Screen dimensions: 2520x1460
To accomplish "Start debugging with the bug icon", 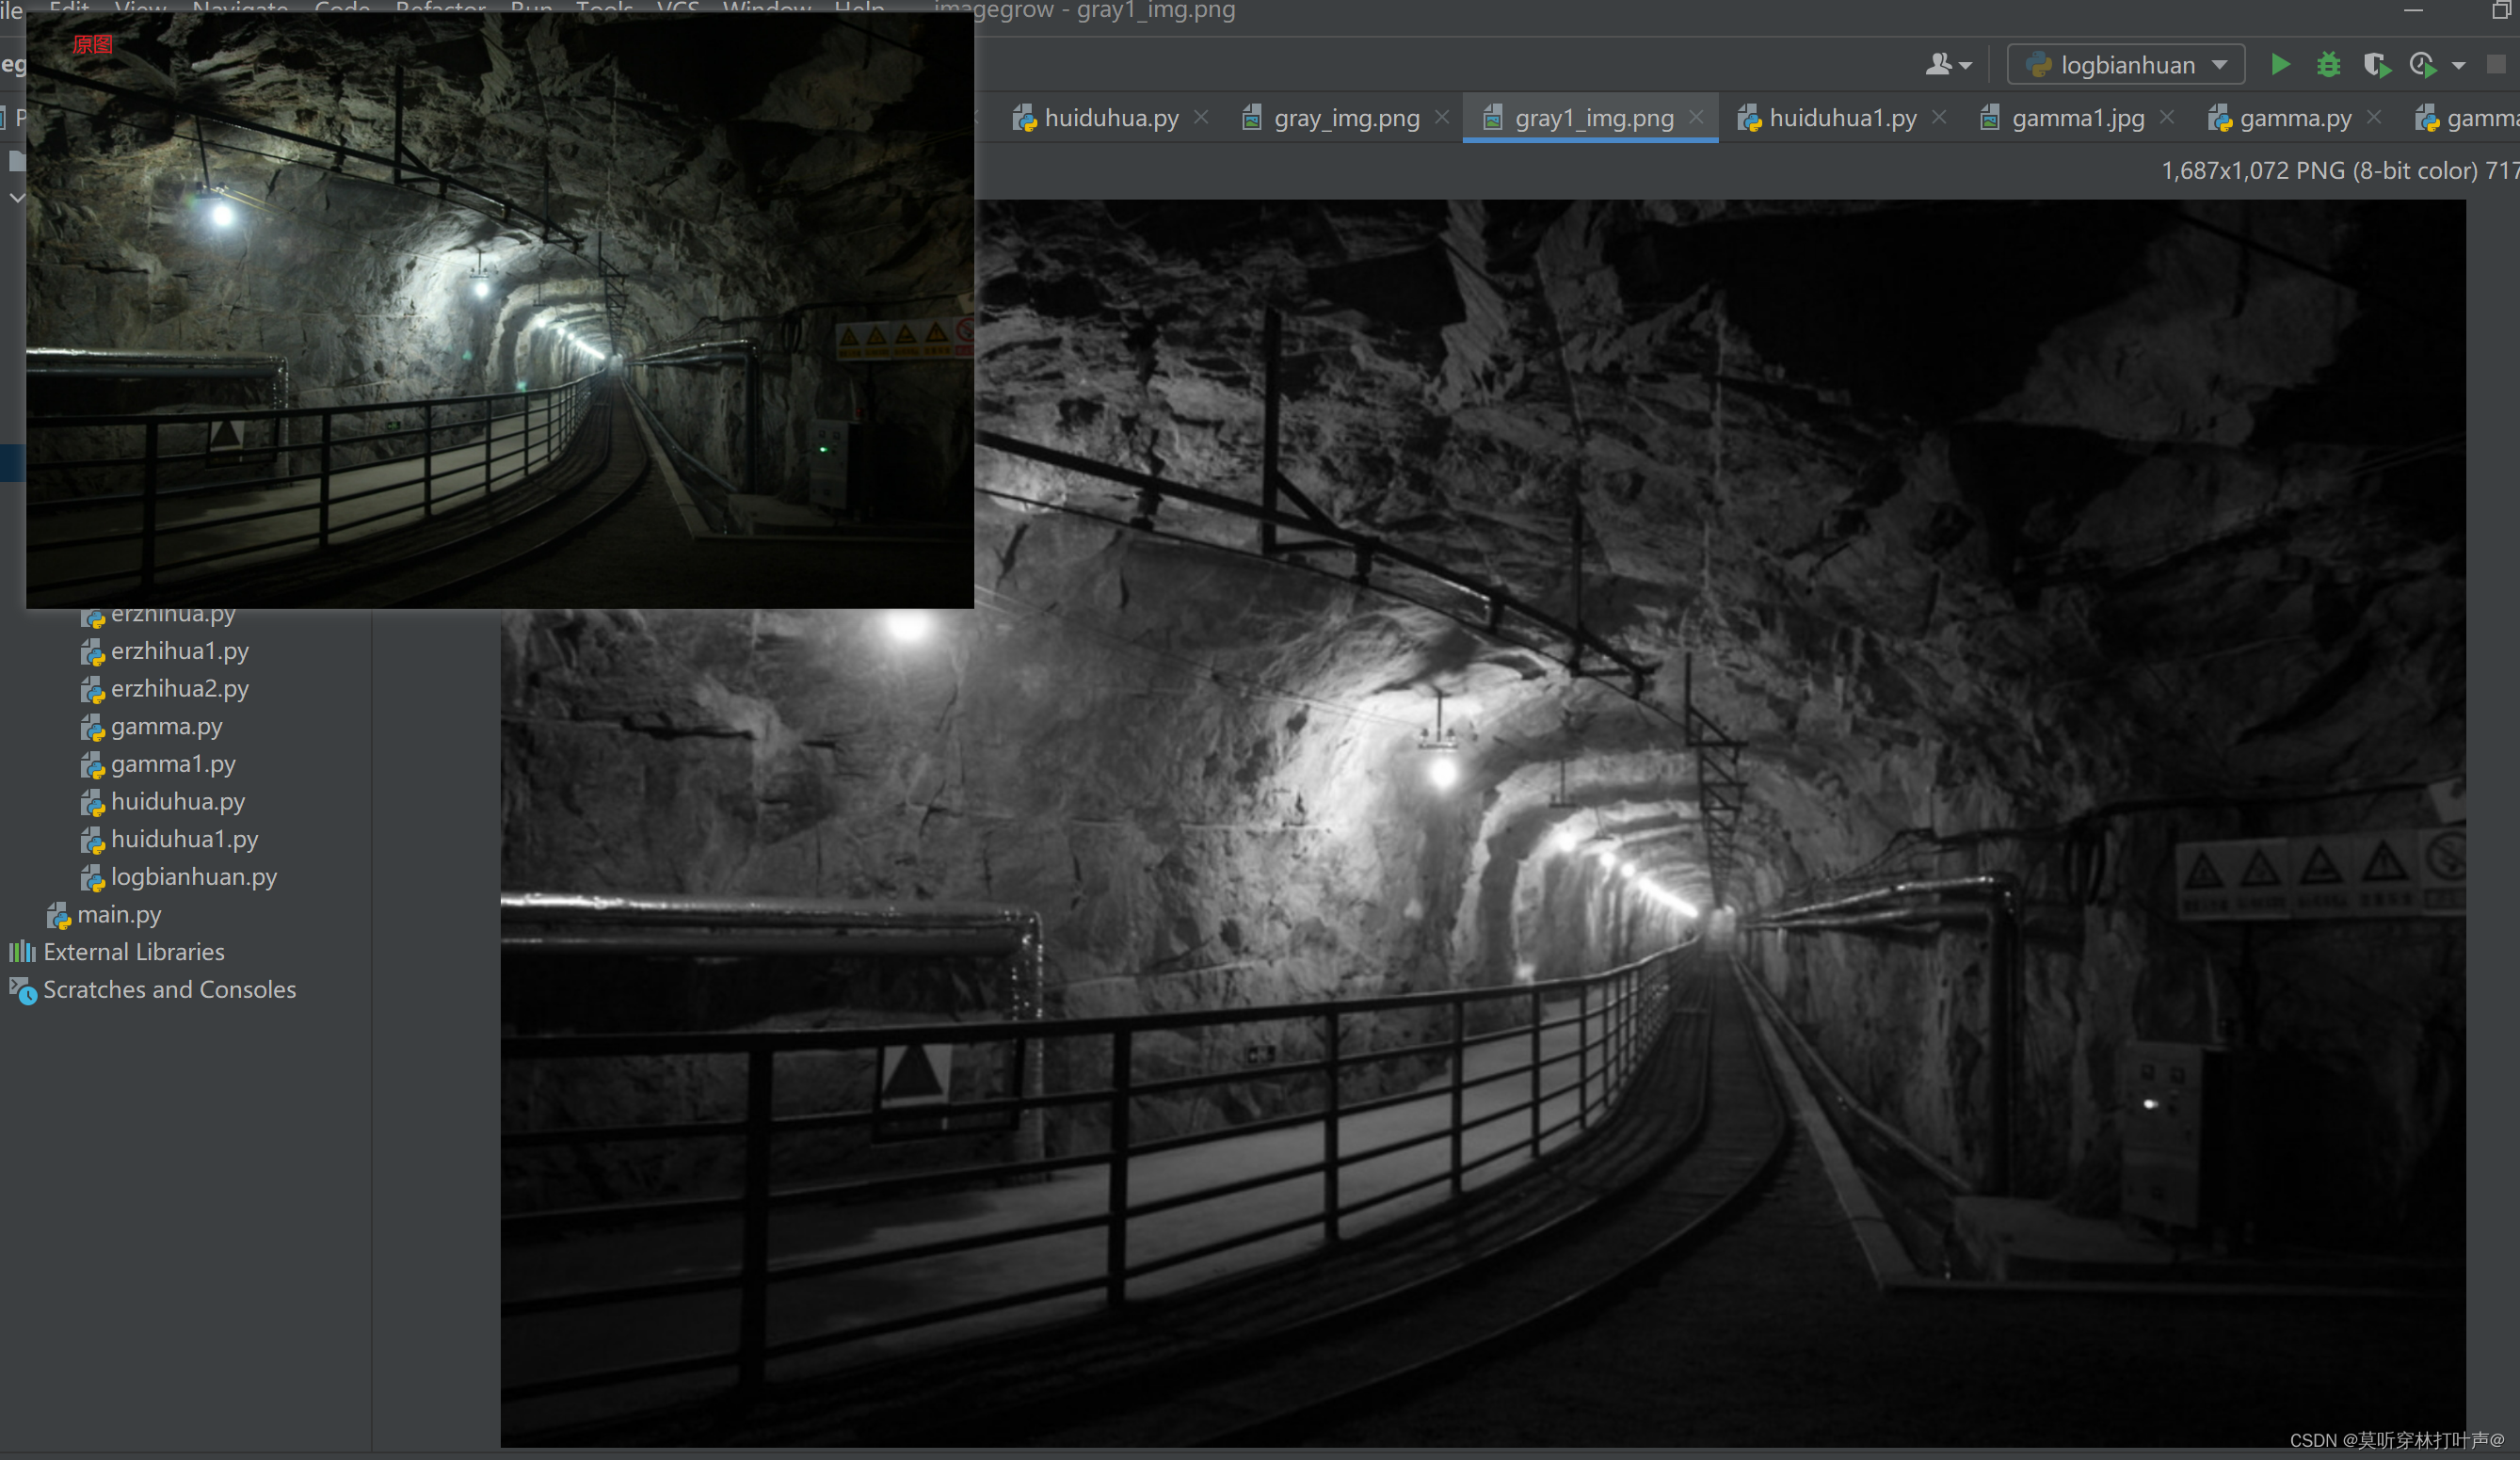I will point(2329,65).
